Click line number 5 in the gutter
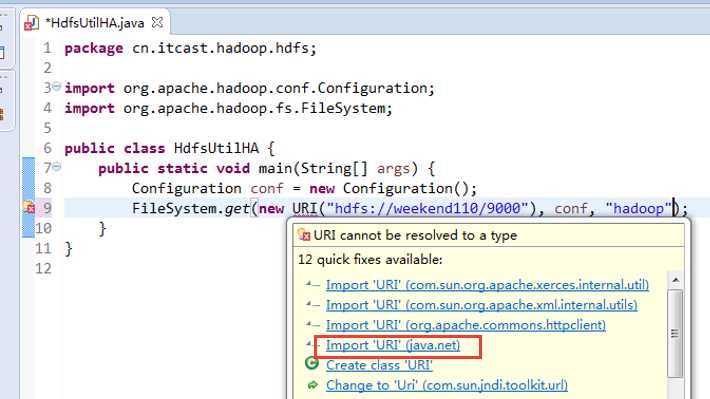Screen dimensions: 710x399 [47, 128]
